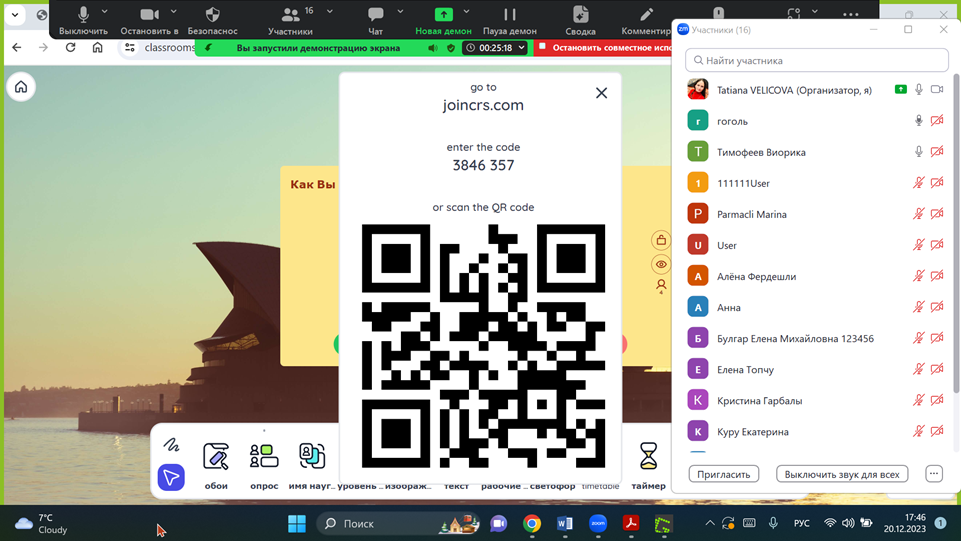The width and height of the screenshot is (961, 541).
Task: Expand the arrow next to Участники
Action: (329, 13)
